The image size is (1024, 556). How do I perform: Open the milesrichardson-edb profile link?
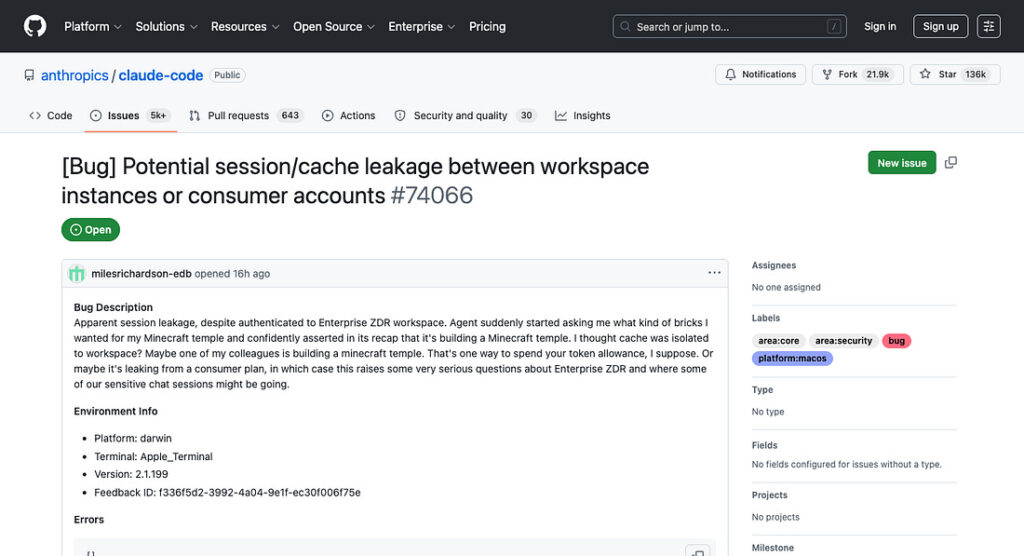coord(141,274)
